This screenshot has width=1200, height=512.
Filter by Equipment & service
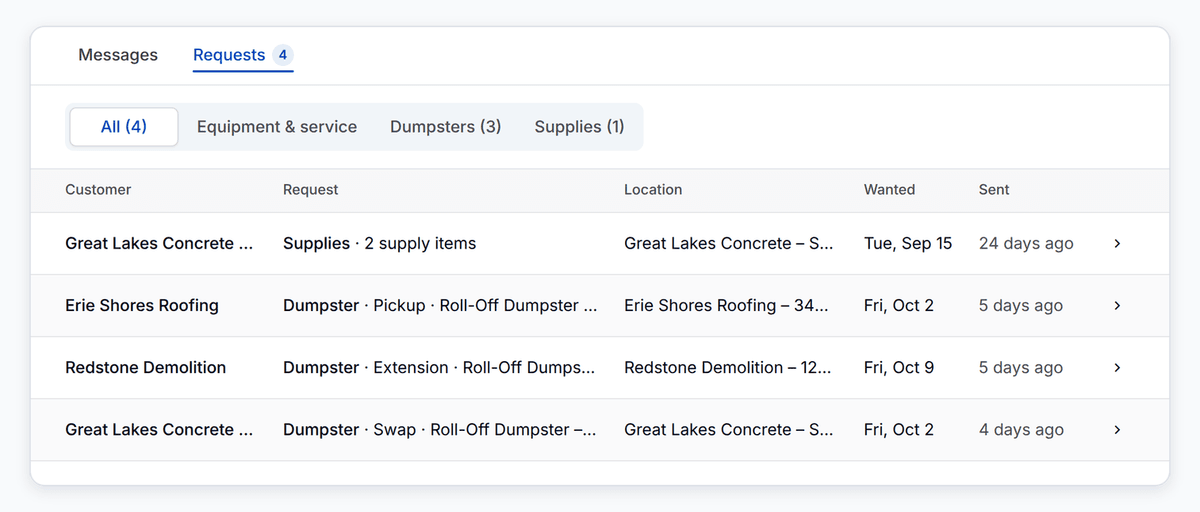click(x=277, y=127)
